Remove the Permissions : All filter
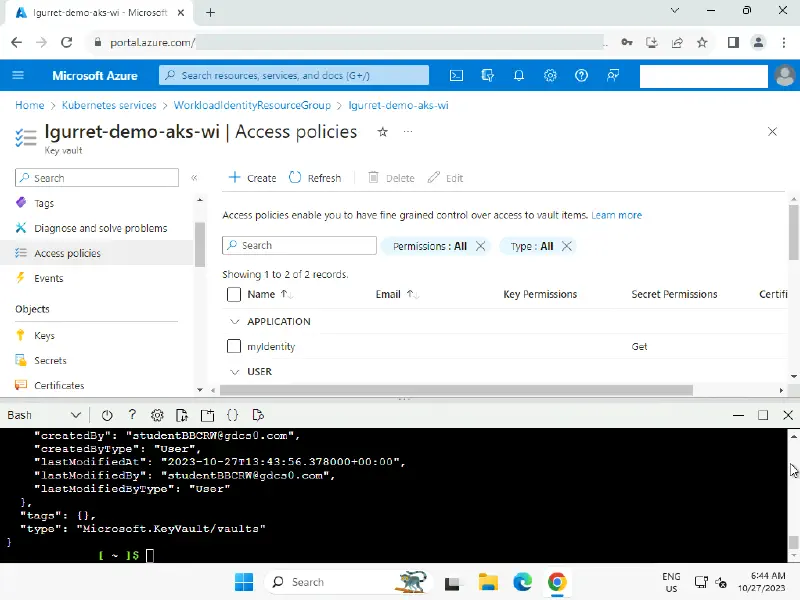 (x=481, y=246)
